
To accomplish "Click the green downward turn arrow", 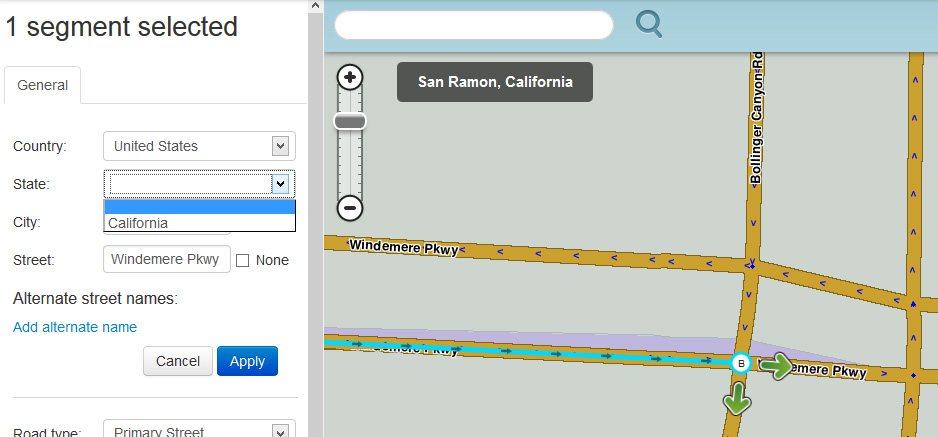I will point(738,399).
